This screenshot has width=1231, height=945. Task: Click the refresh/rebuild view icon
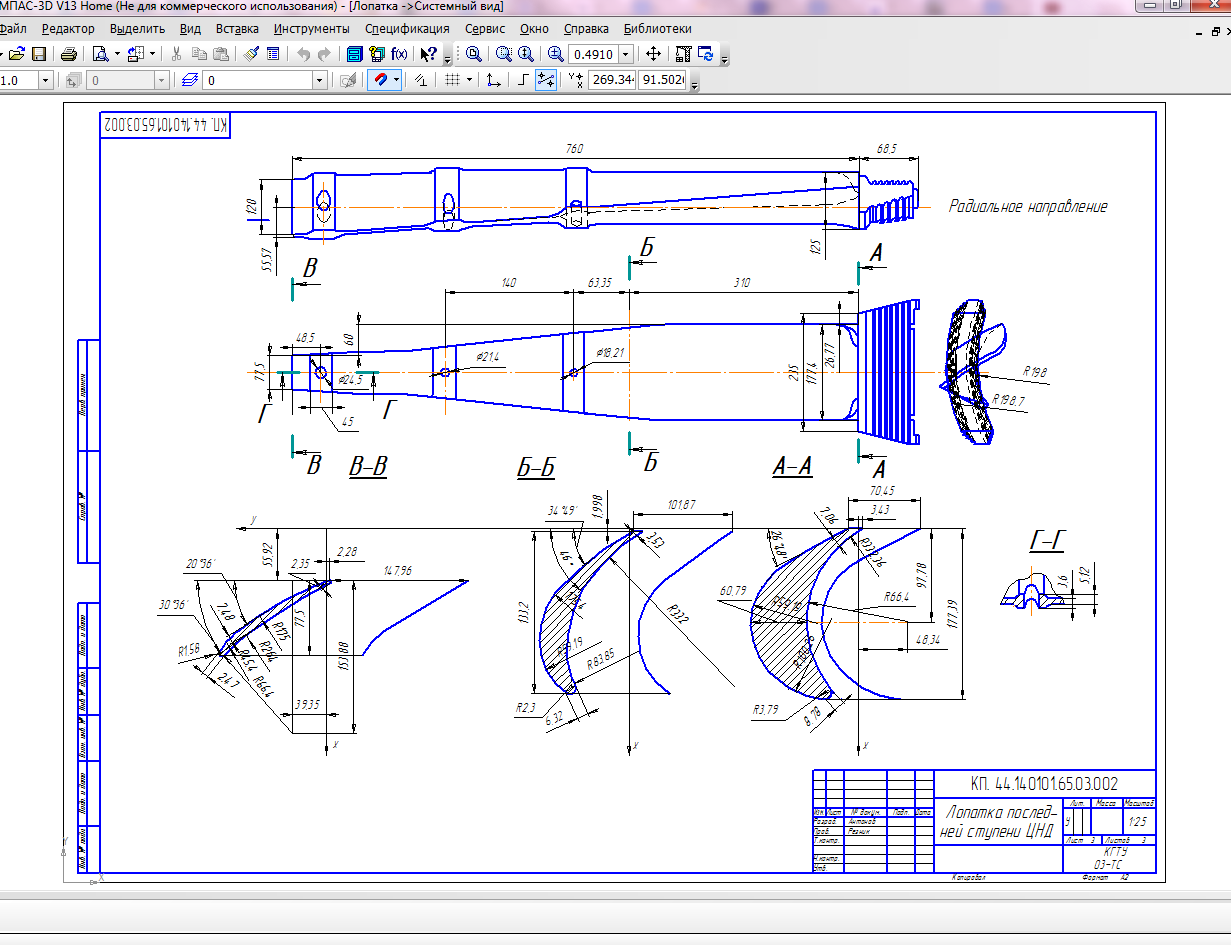(x=706, y=54)
